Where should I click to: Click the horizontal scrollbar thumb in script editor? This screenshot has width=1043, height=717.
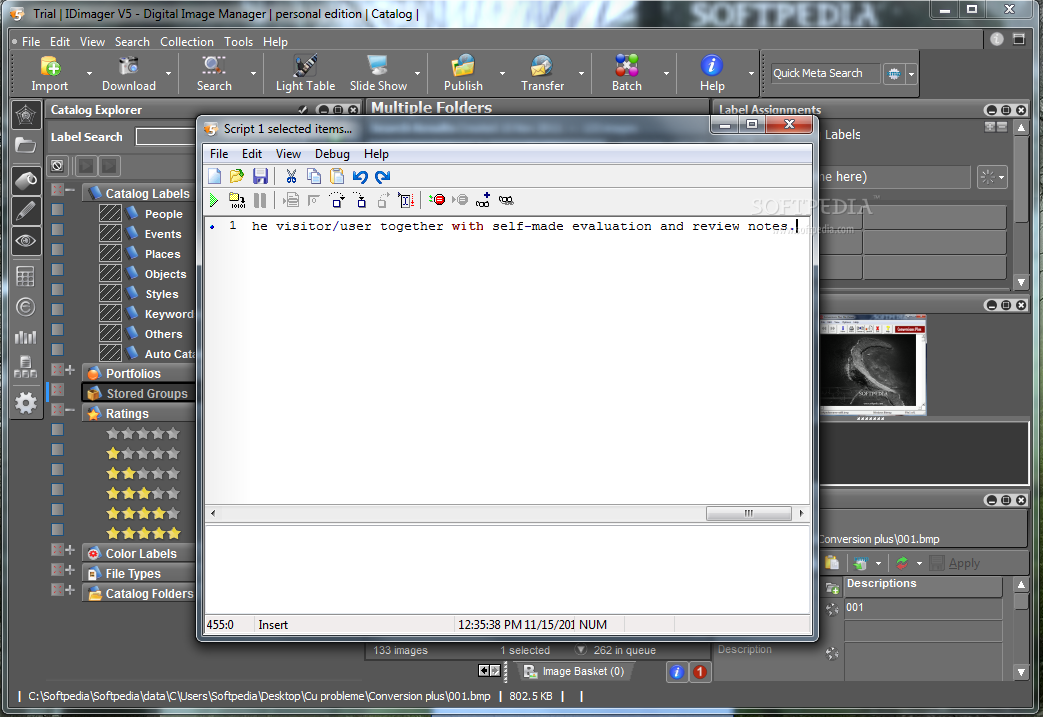pyautogui.click(x=748, y=513)
